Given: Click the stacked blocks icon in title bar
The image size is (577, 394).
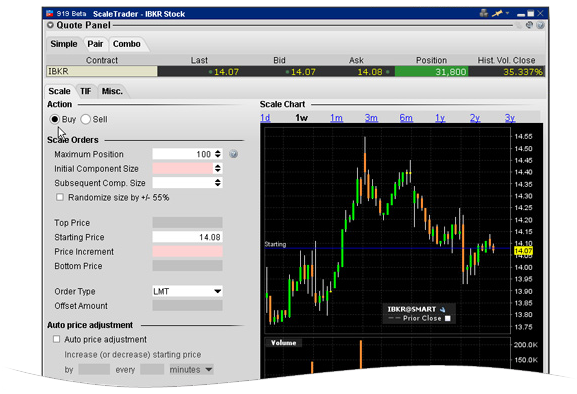Looking at the screenshot, I should [x=484, y=14].
